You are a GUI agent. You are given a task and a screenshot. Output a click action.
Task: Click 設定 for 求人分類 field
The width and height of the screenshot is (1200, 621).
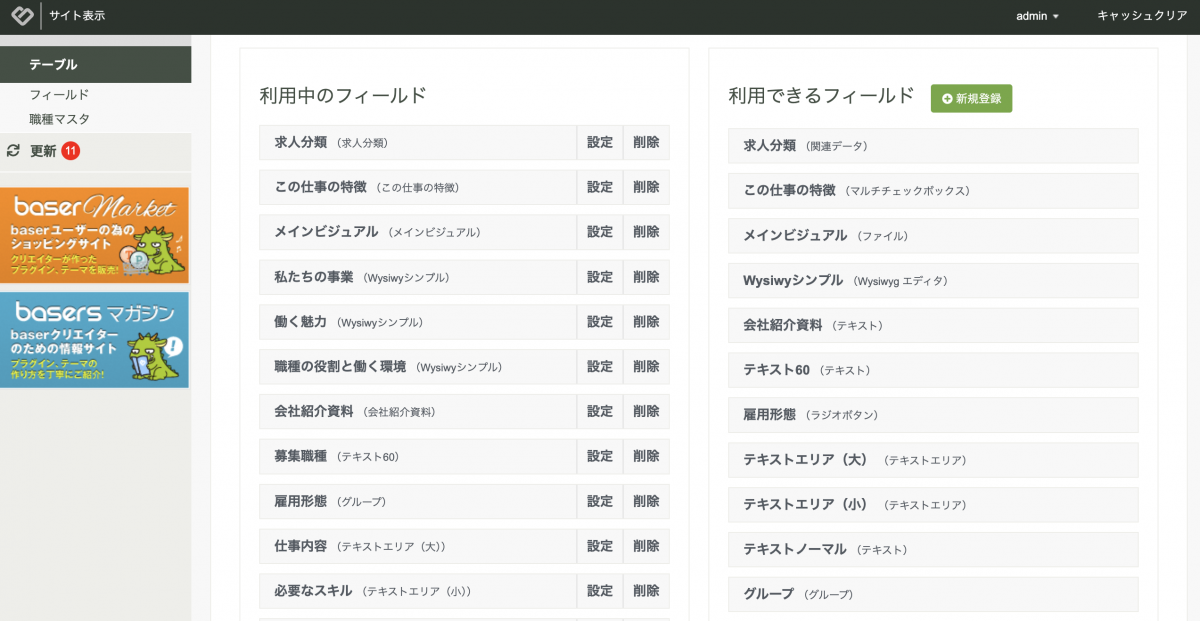(x=600, y=142)
